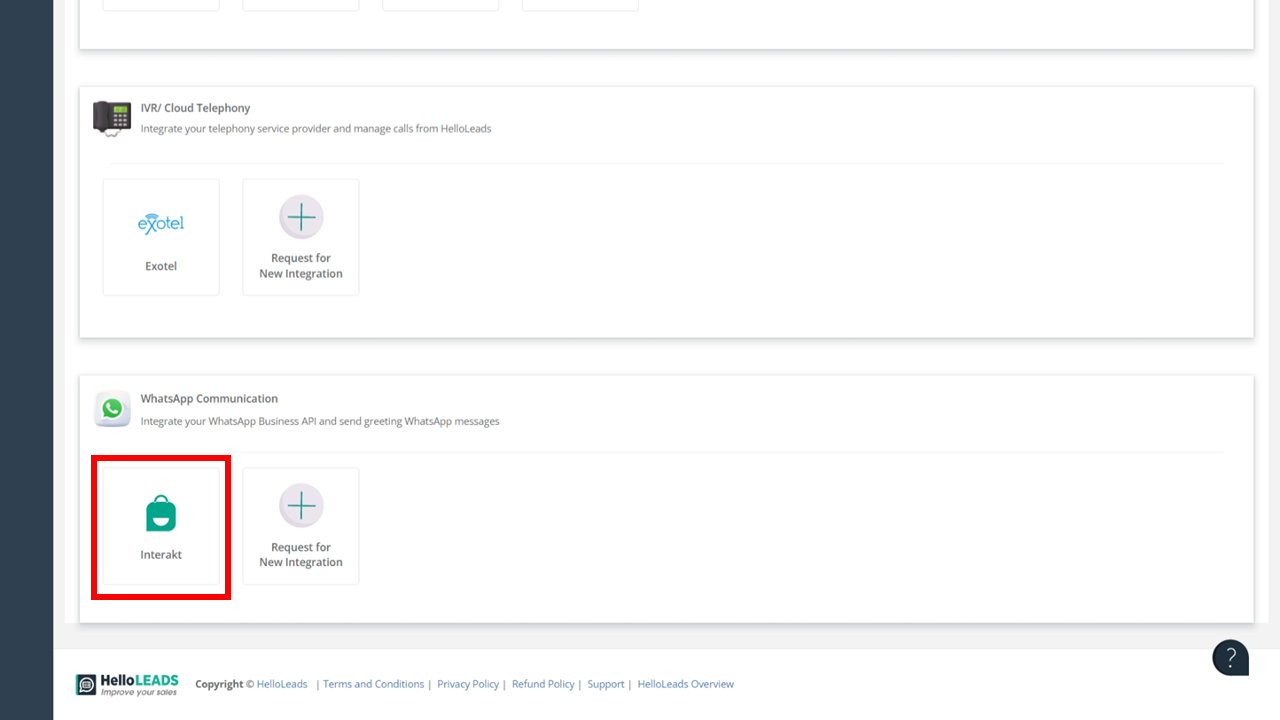Viewport: 1280px width, 720px height.
Task: Request new integration in the WhatsApp Communication section
Action: (x=301, y=526)
